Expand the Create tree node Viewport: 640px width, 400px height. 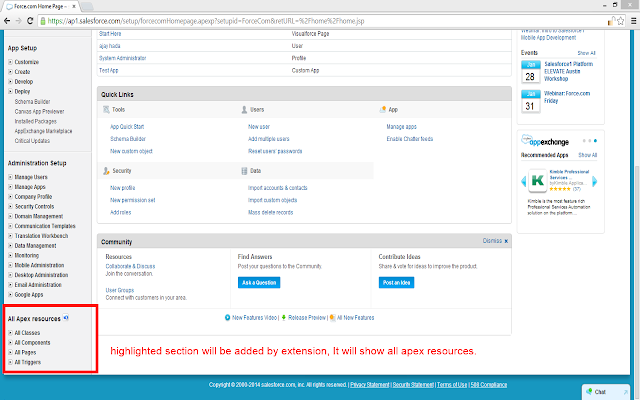tap(10, 72)
